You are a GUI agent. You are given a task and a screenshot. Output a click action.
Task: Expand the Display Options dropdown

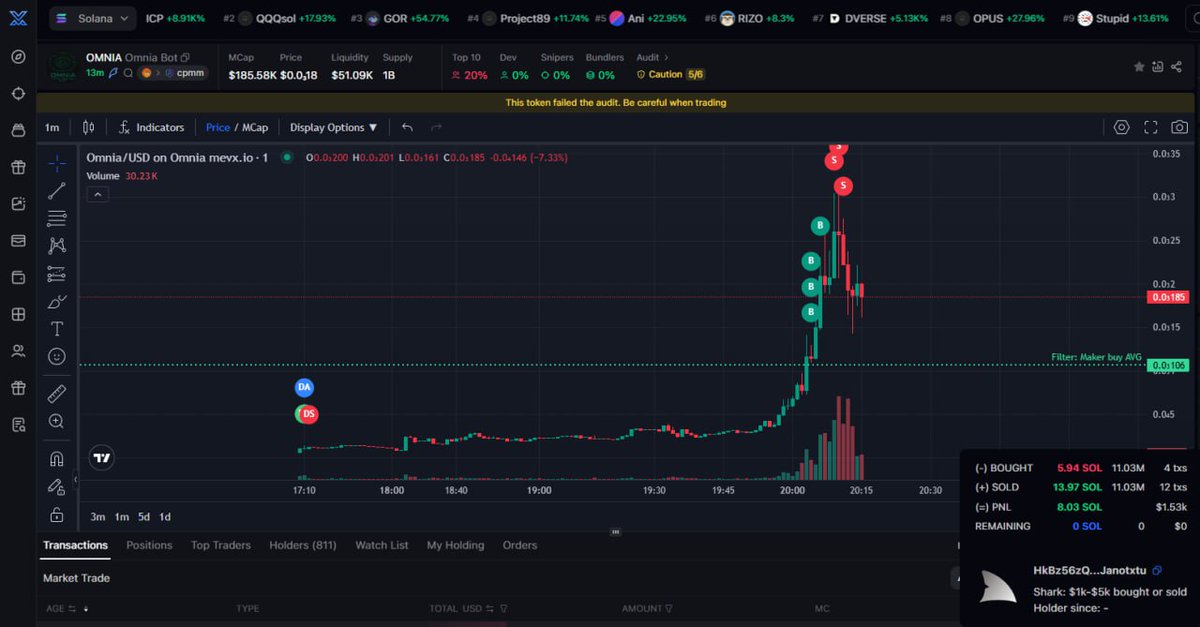pos(334,127)
